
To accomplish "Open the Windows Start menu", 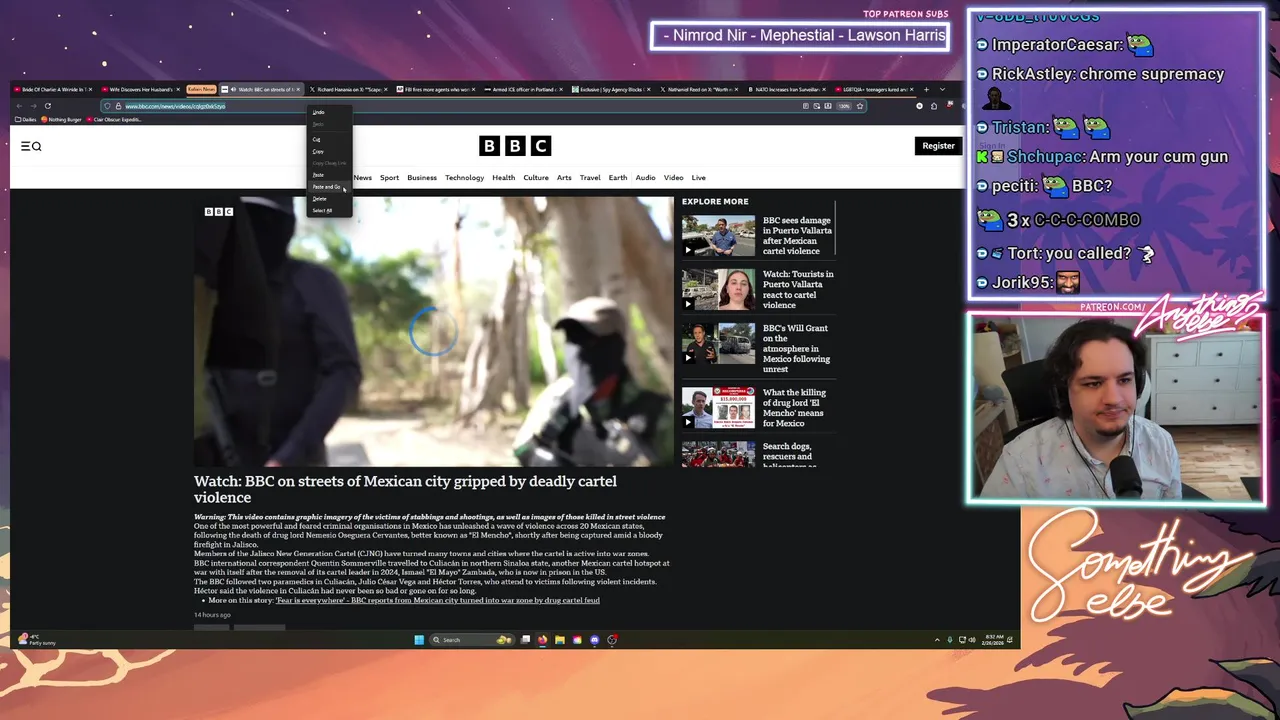I will tap(419, 640).
